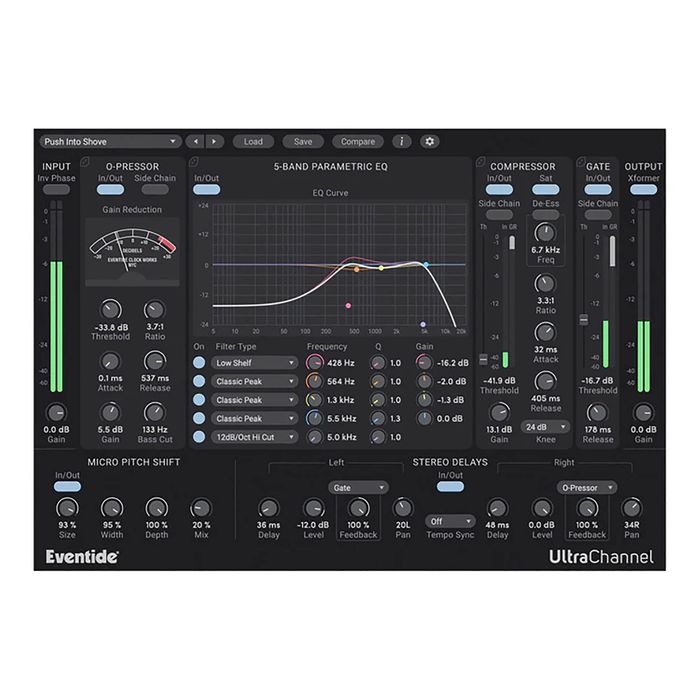Toggle the Inv Phase switch on Input
The image size is (700, 700).
[56, 190]
